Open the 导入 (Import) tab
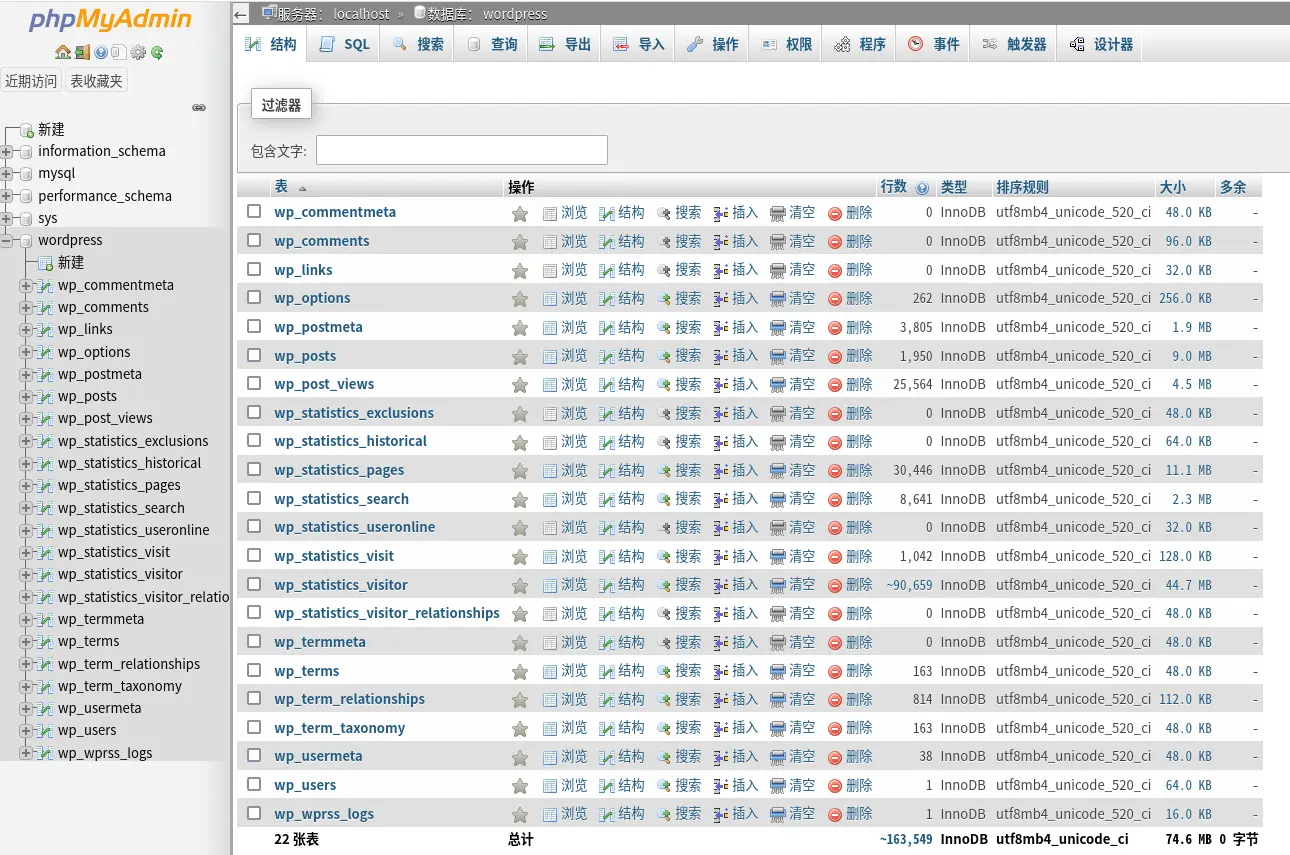 coord(638,44)
